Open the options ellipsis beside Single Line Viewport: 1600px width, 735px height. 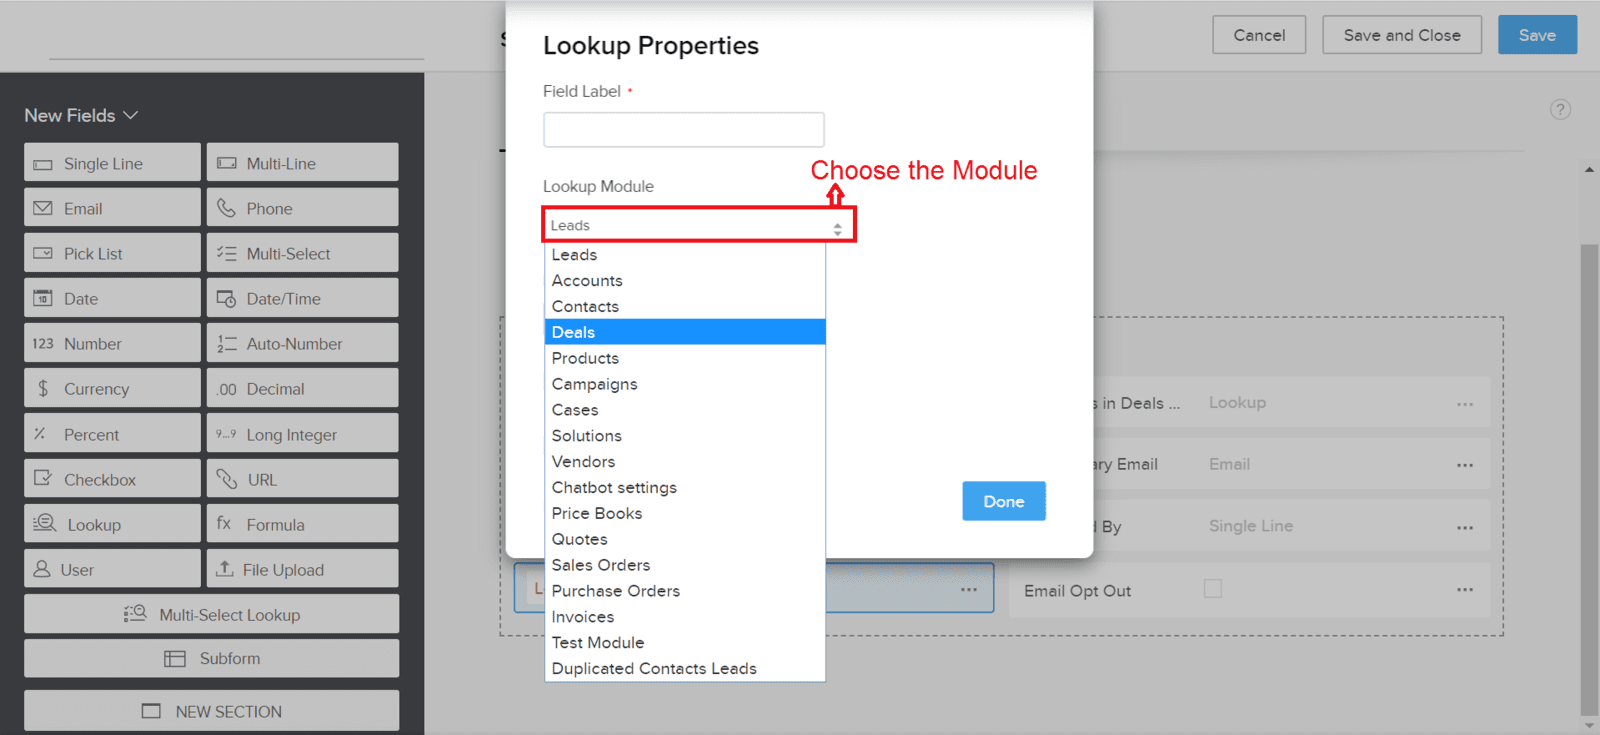(x=1465, y=528)
